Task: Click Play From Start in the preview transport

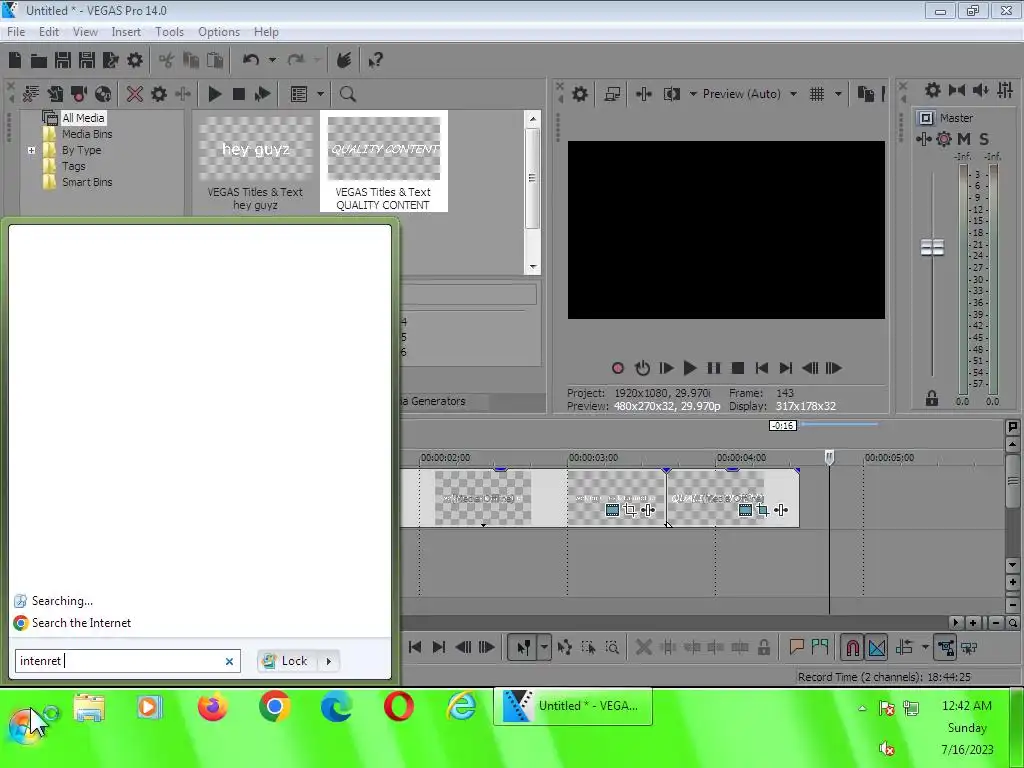Action: click(666, 368)
